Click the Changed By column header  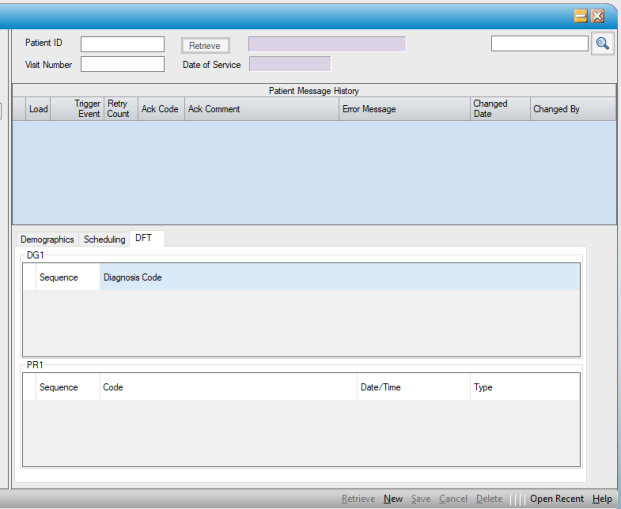click(556, 109)
